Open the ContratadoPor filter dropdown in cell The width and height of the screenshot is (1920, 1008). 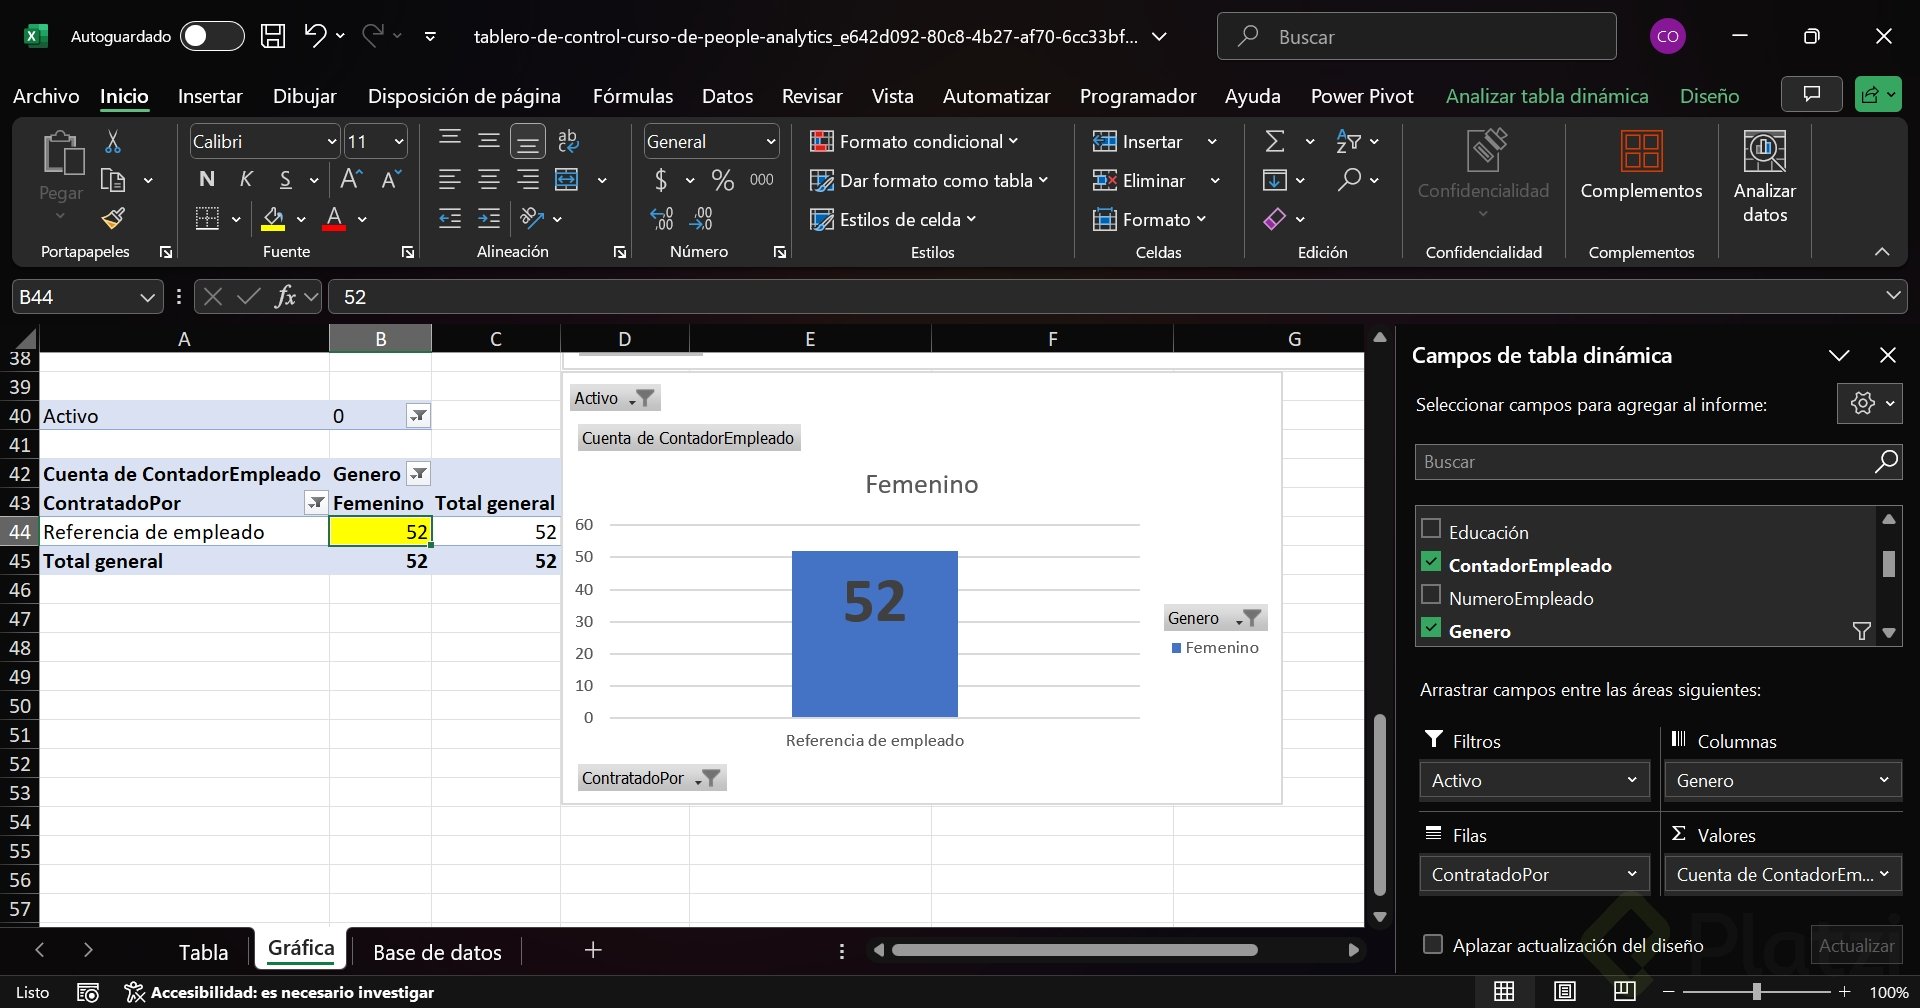coord(316,503)
